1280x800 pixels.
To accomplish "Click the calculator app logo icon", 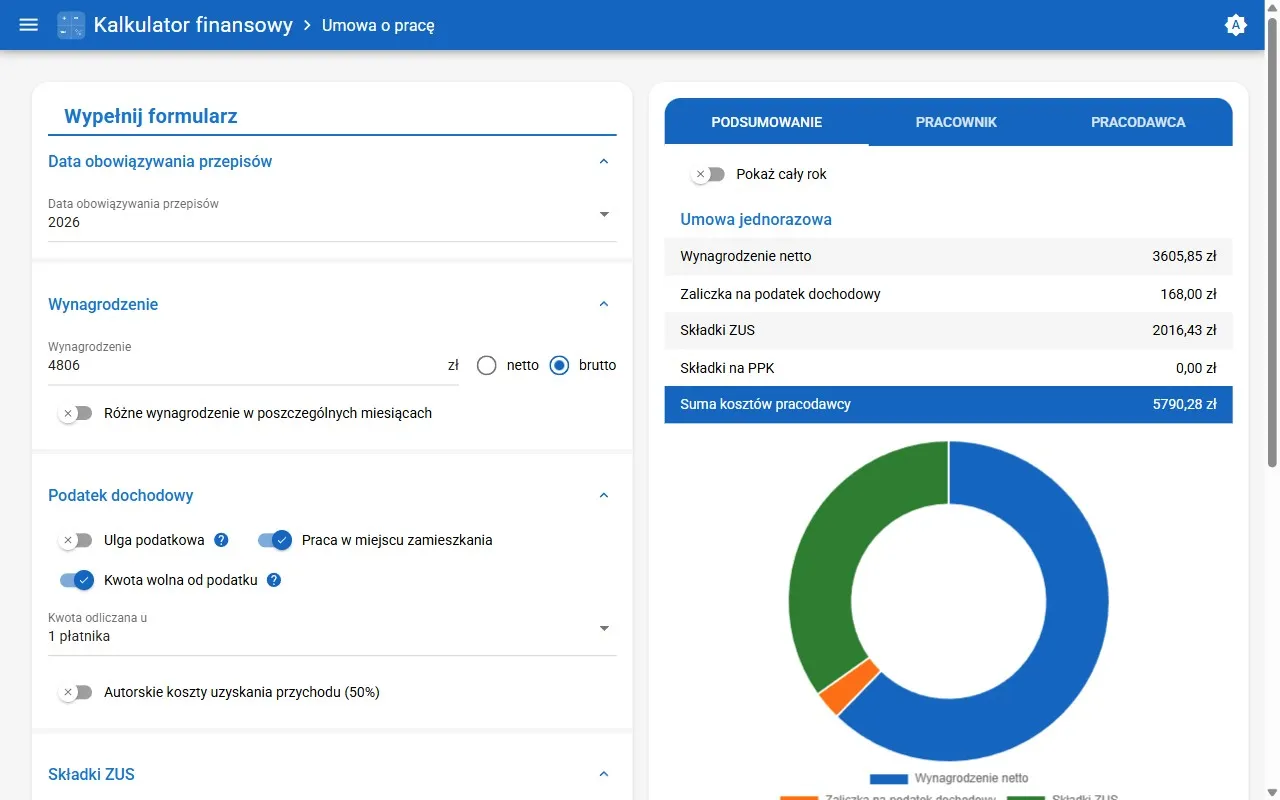I will pos(71,25).
